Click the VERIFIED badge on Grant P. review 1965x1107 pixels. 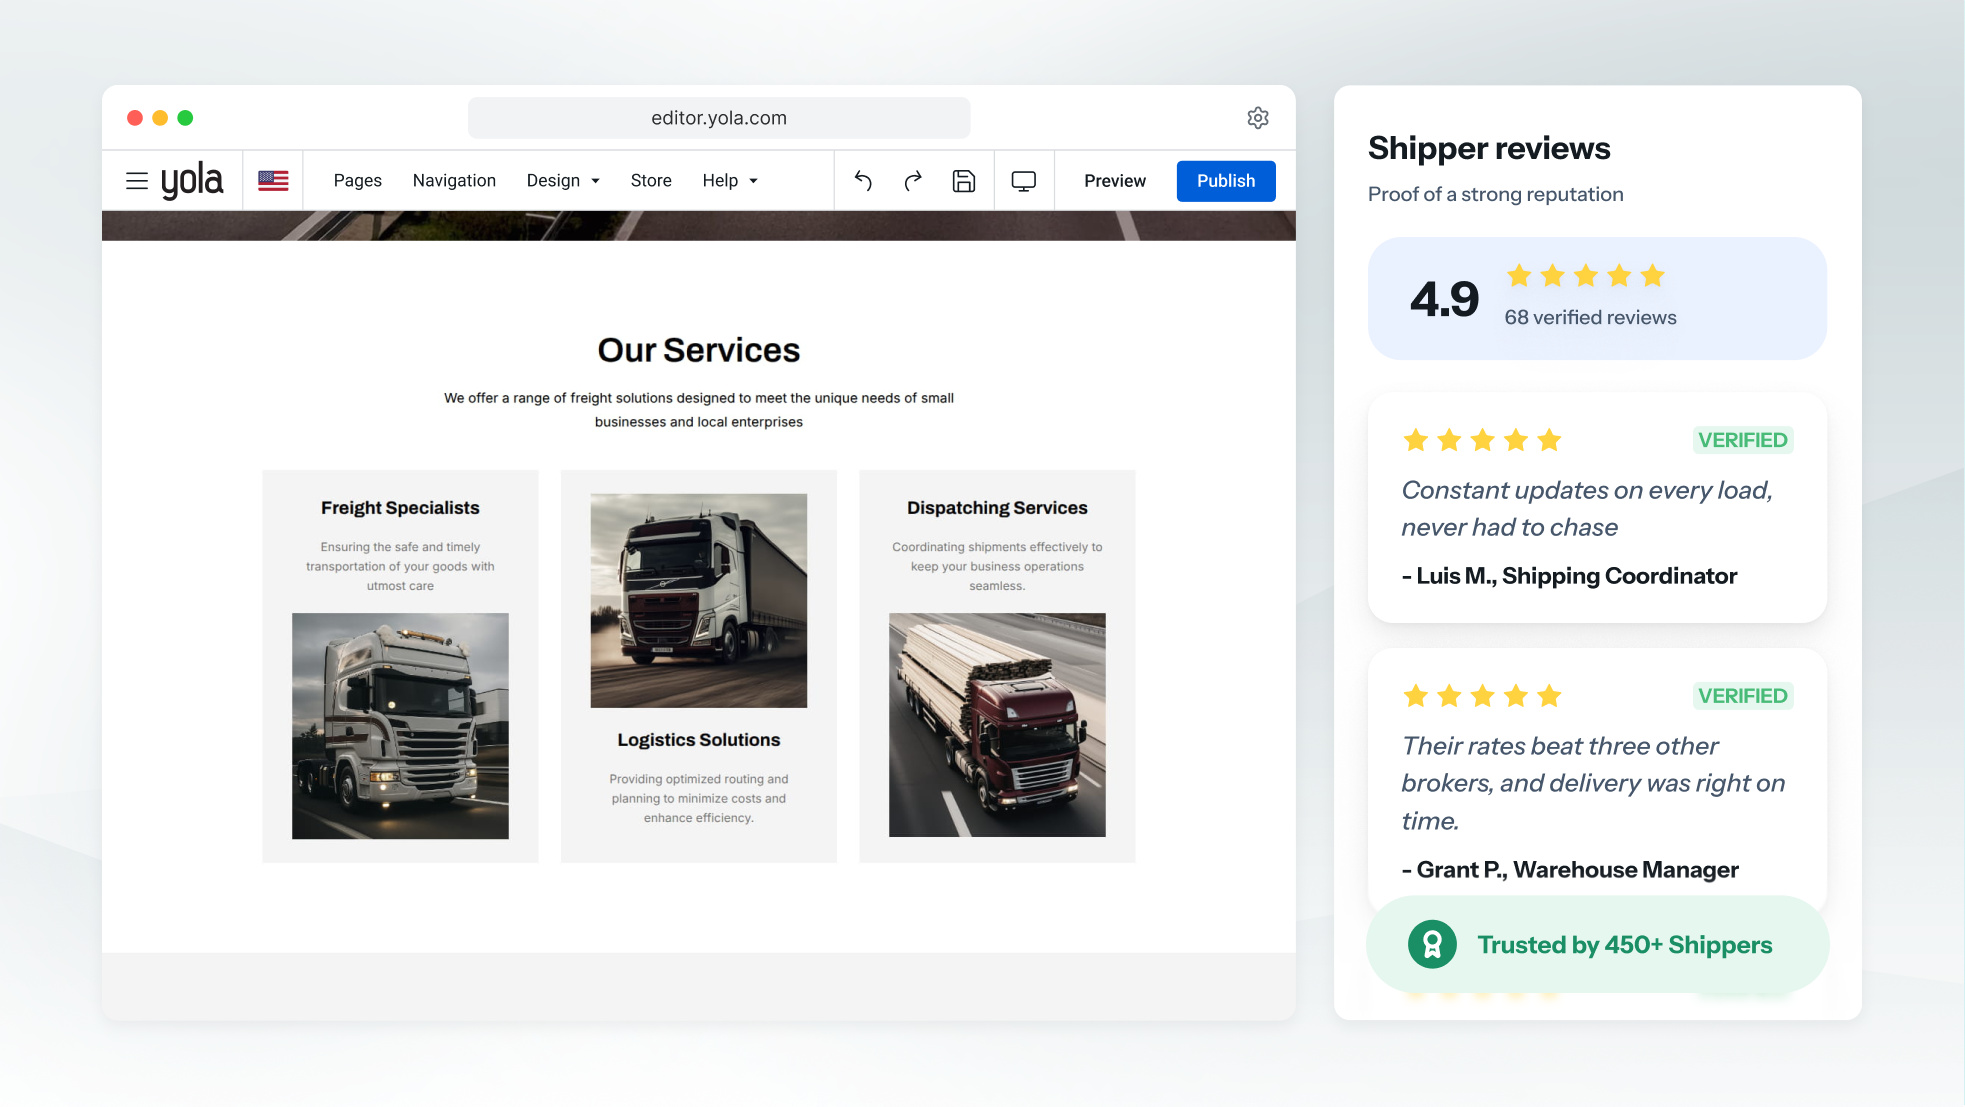click(1743, 696)
